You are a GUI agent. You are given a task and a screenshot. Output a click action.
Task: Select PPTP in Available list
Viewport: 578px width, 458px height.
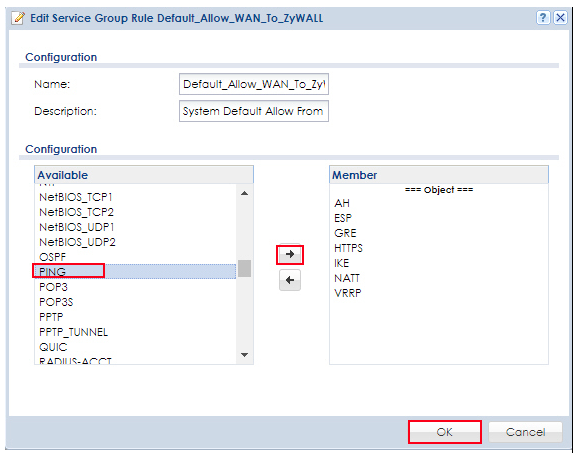click(x=135, y=317)
